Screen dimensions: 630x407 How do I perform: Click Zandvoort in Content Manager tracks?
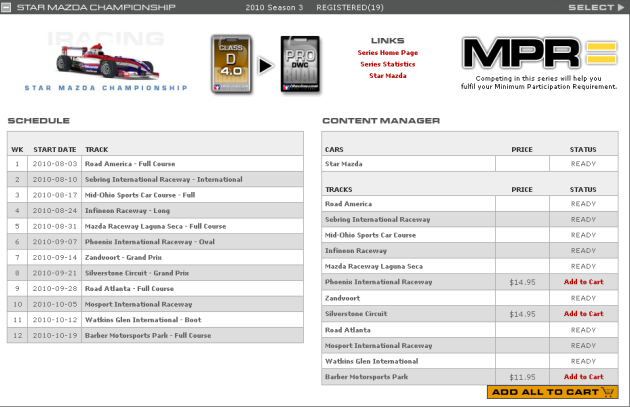point(342,298)
